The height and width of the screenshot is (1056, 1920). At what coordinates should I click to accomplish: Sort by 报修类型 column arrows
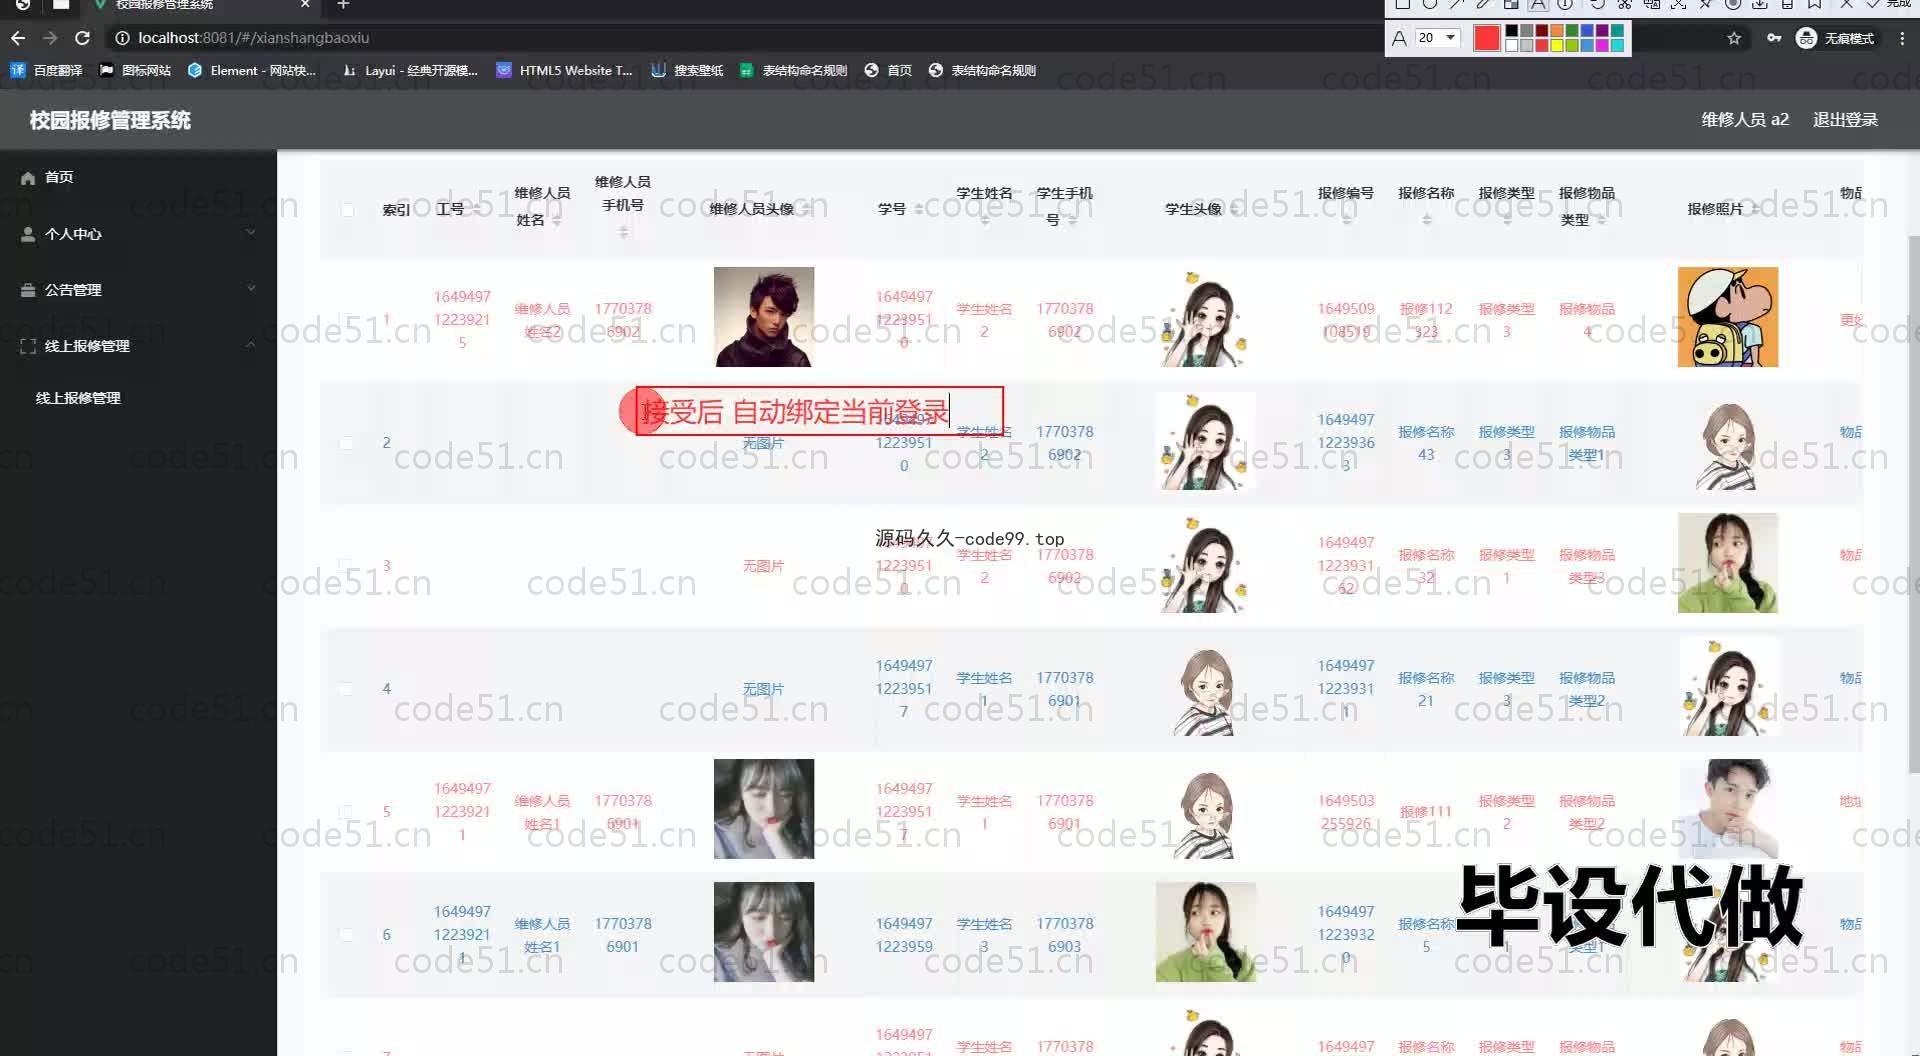[1507, 219]
